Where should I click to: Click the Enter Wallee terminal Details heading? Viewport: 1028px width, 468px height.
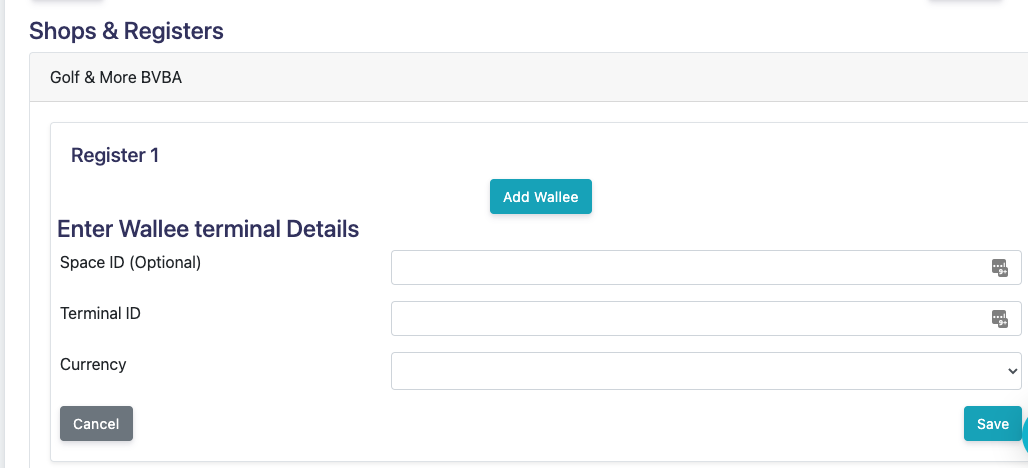pos(208,229)
